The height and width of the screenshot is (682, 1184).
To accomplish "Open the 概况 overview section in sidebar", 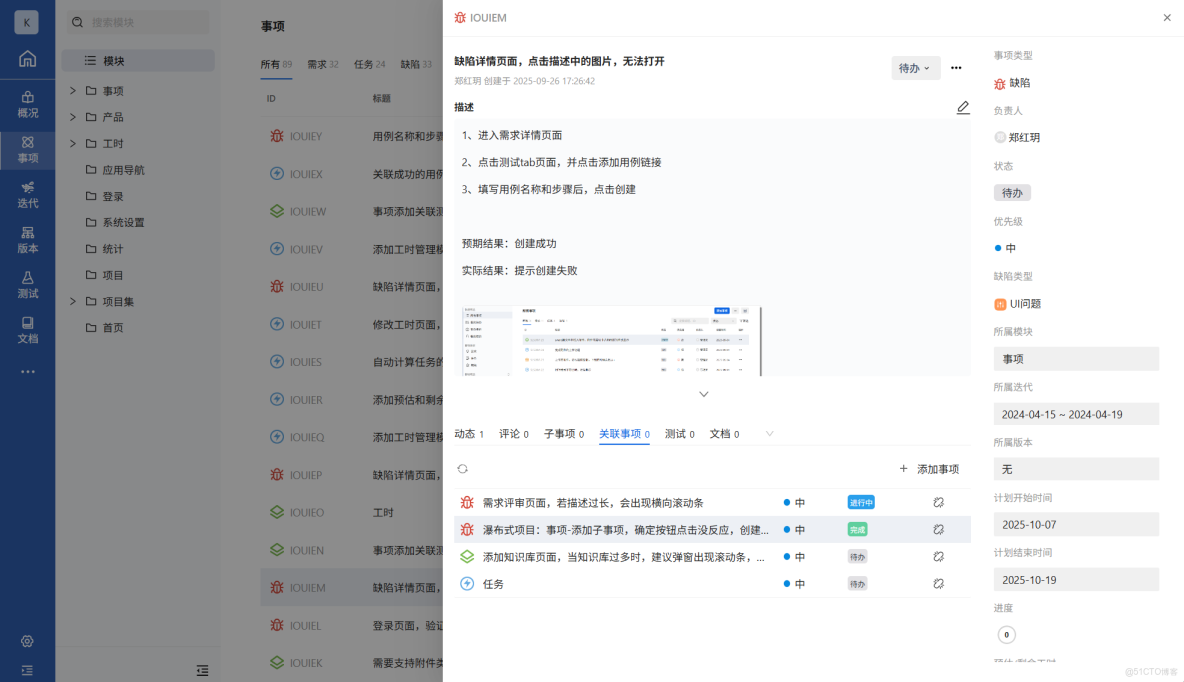I will point(27,105).
